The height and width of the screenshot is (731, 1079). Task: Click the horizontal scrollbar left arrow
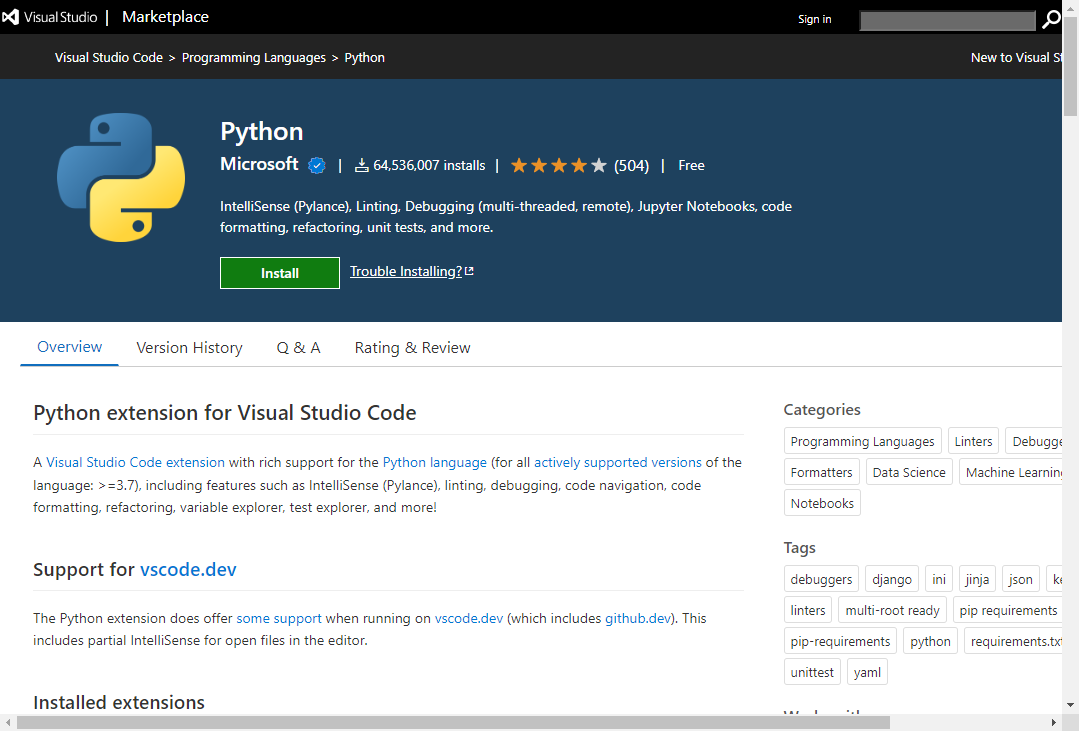click(x=8, y=723)
